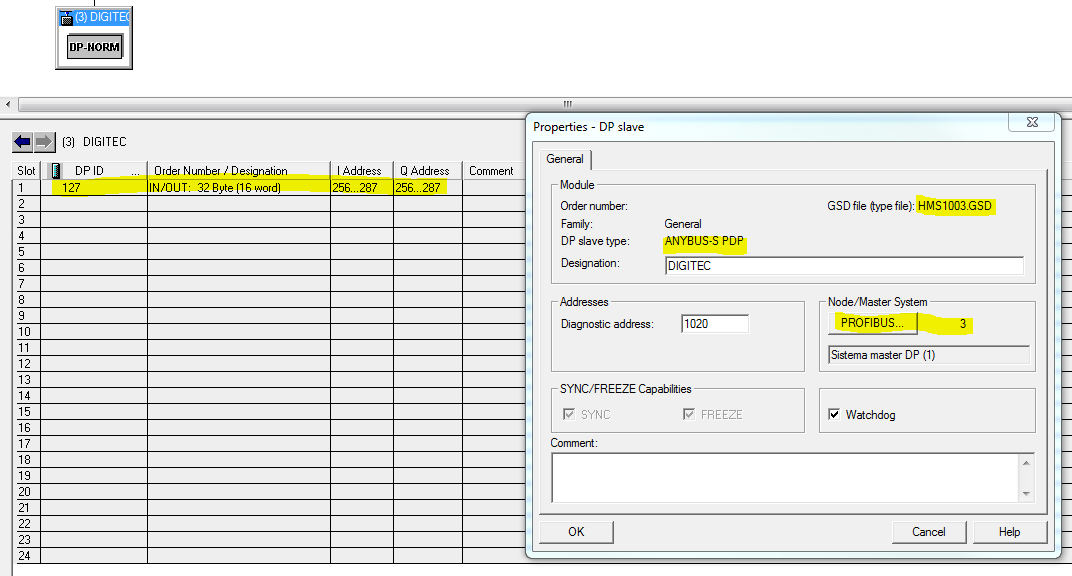Toggle the SYNC checkbox

(x=569, y=414)
